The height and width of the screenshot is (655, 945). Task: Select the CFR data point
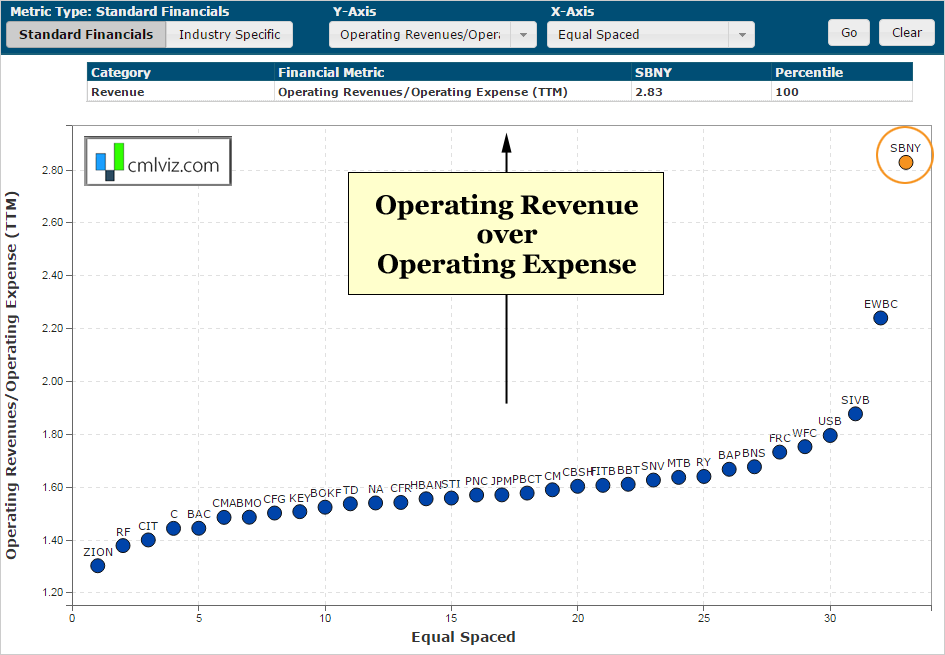(400, 502)
